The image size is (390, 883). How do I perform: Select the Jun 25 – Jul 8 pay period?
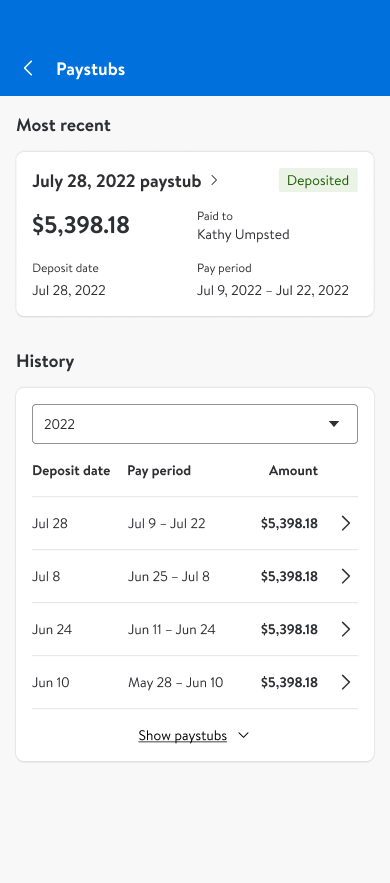(x=169, y=576)
